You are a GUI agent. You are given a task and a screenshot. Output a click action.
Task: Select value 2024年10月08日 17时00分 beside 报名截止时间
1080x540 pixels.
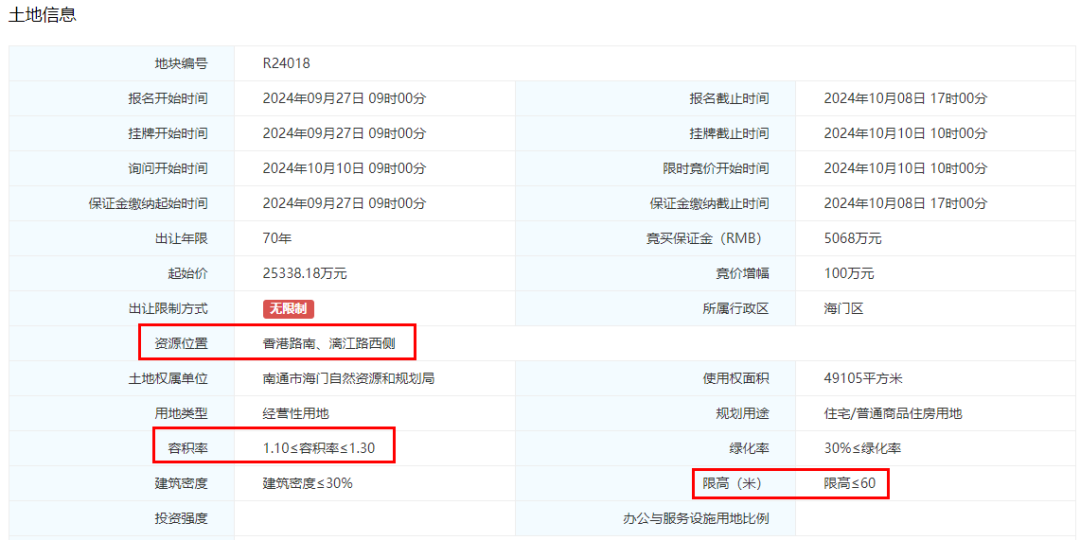pyautogui.click(x=906, y=98)
